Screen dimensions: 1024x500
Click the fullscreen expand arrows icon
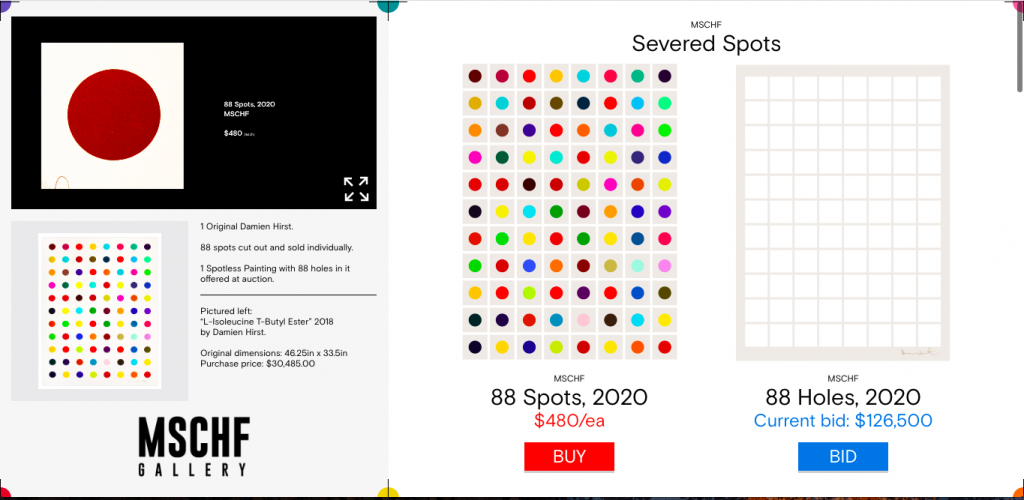(356, 189)
